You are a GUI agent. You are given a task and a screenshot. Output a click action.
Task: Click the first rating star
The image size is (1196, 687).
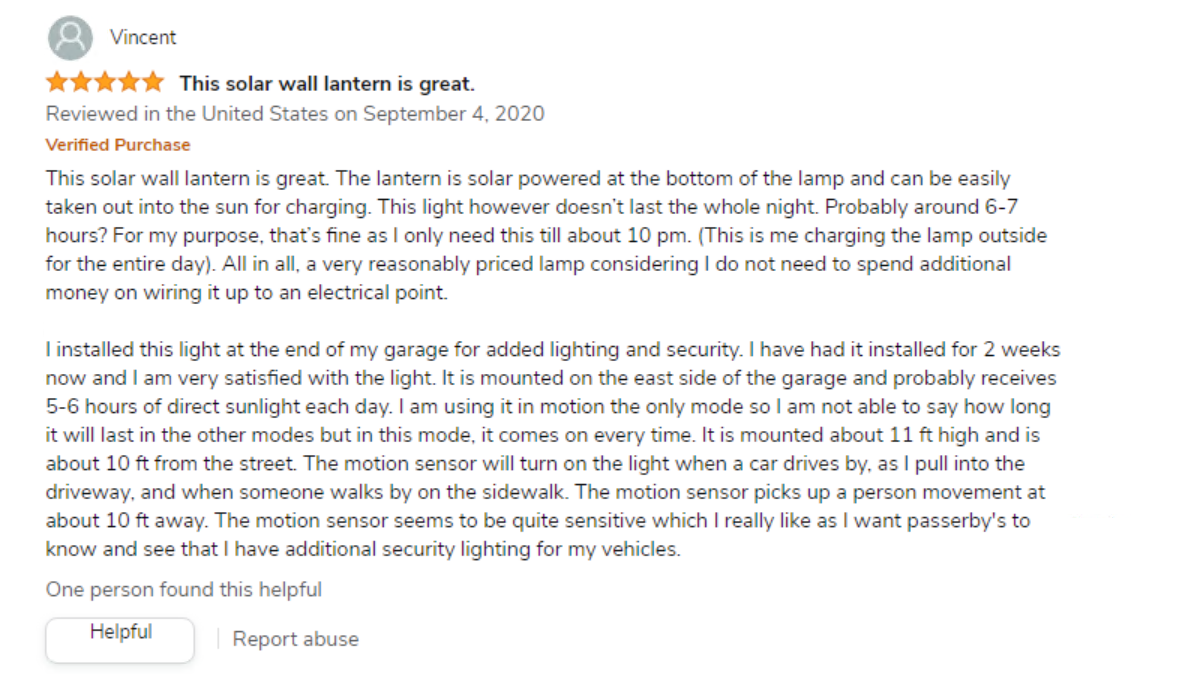pyautogui.click(x=57, y=82)
